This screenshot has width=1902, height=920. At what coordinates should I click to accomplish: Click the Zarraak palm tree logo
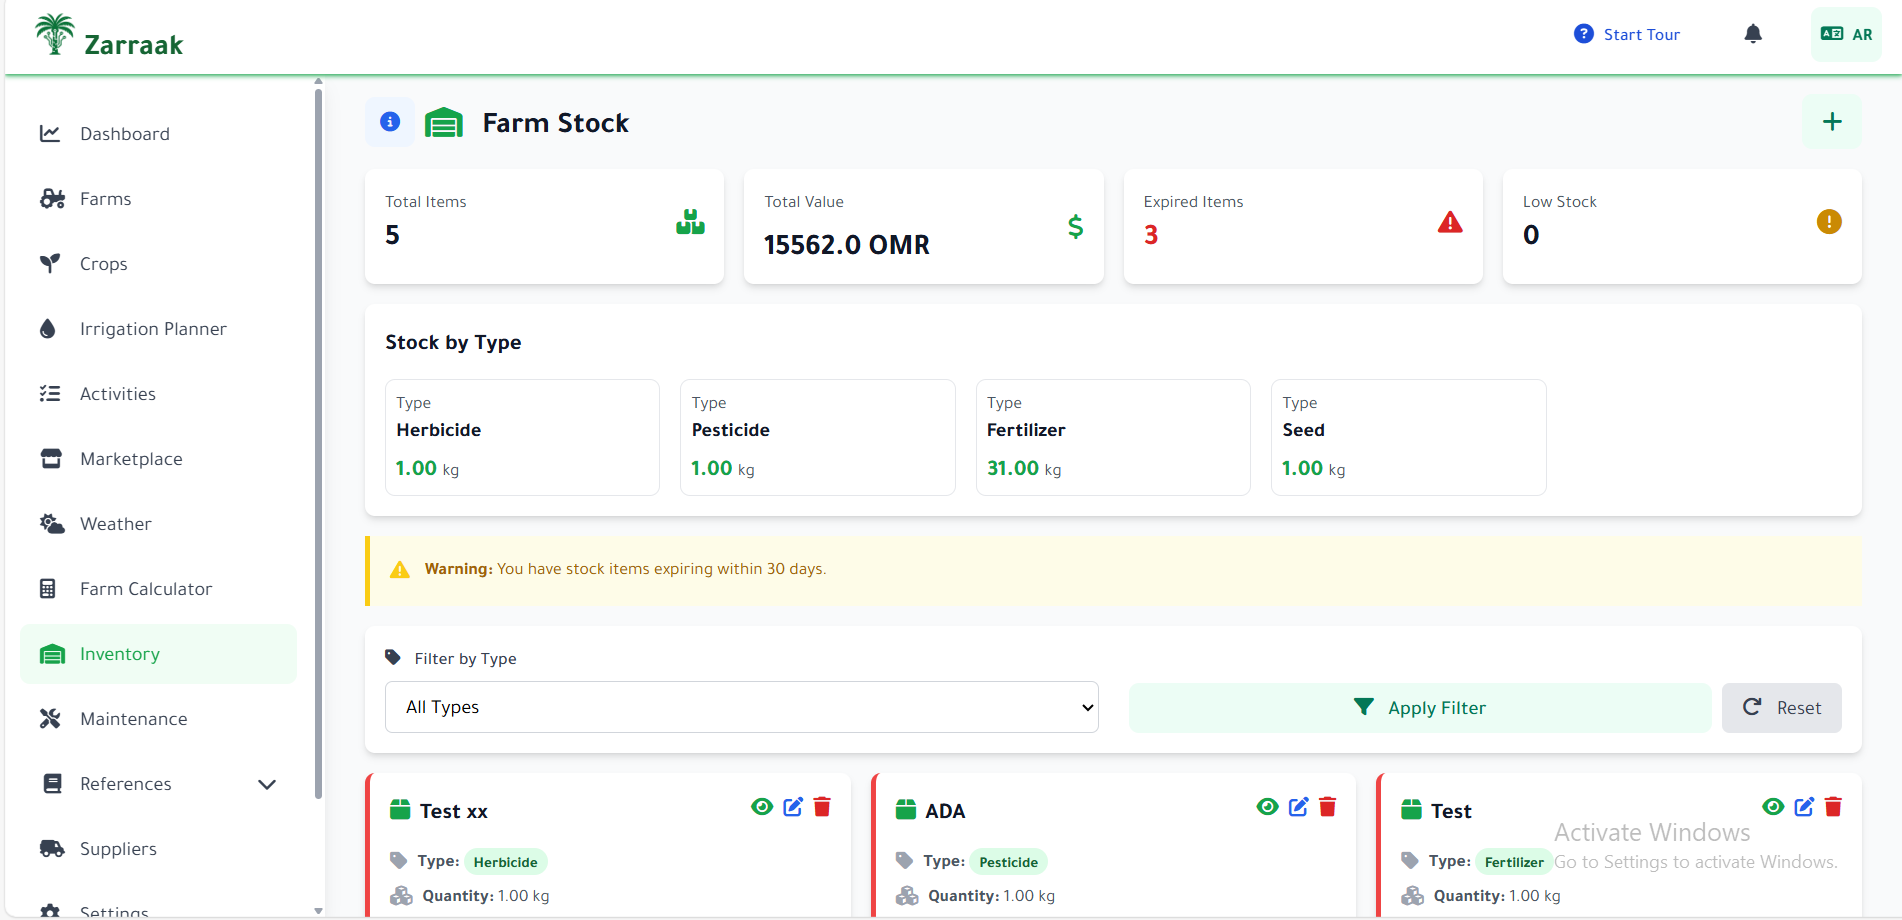coord(55,34)
